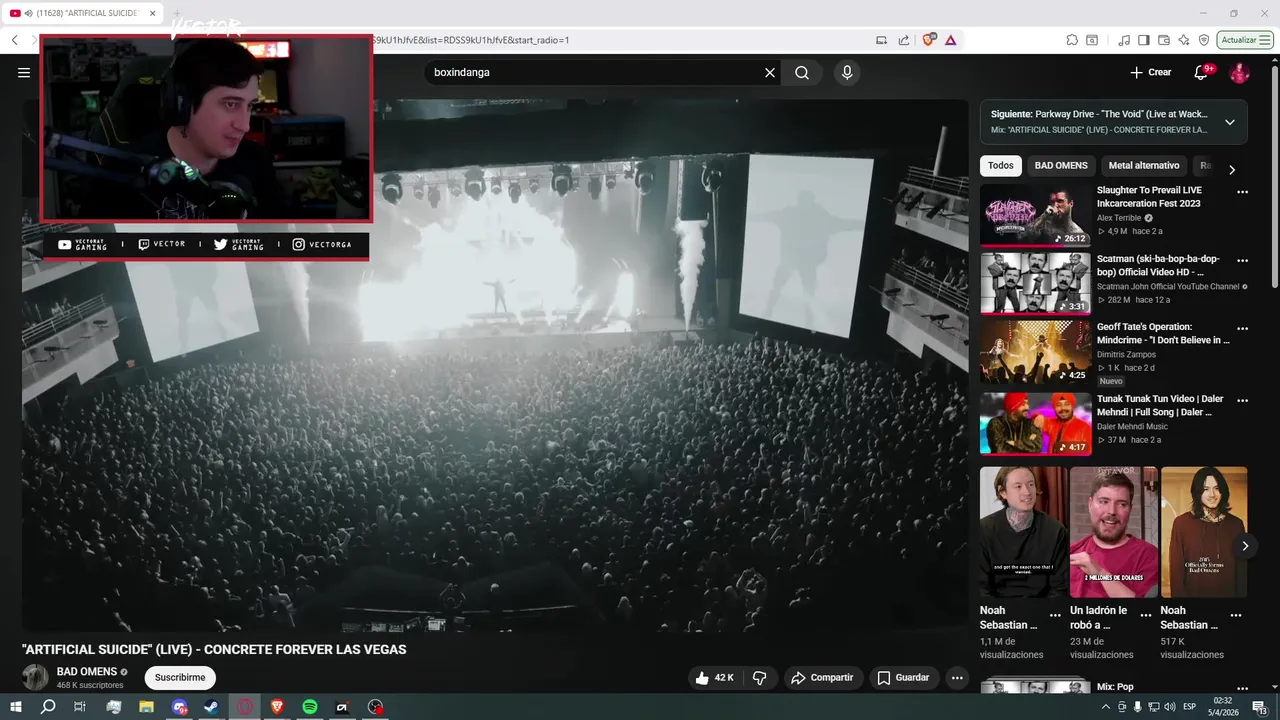Close the 'ARTIFICIAL SUICIDE' browser tab
Viewport: 1280px width, 720px height.
coord(153,13)
